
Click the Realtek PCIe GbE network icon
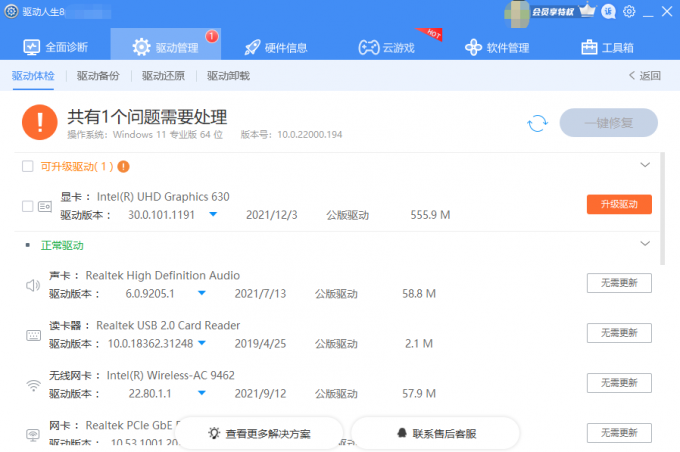point(33,435)
